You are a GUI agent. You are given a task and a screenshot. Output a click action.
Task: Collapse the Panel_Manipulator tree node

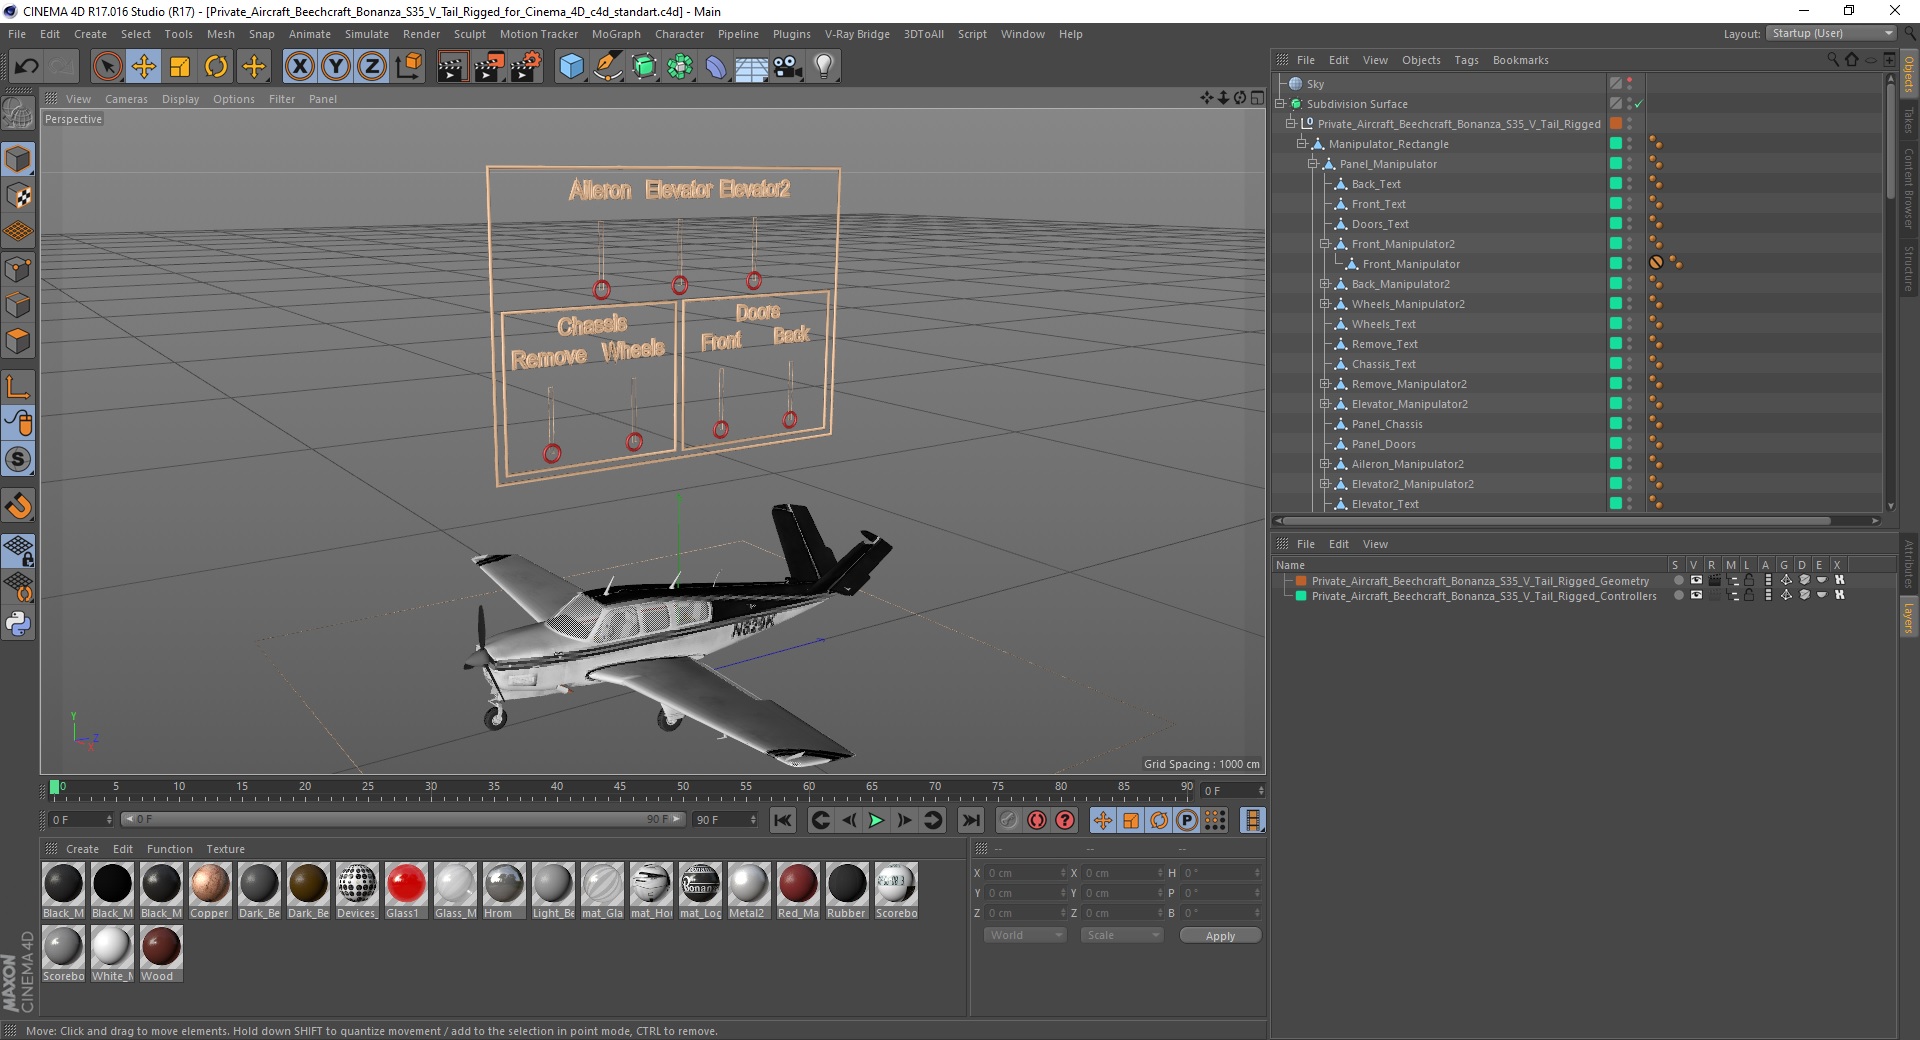point(1313,164)
